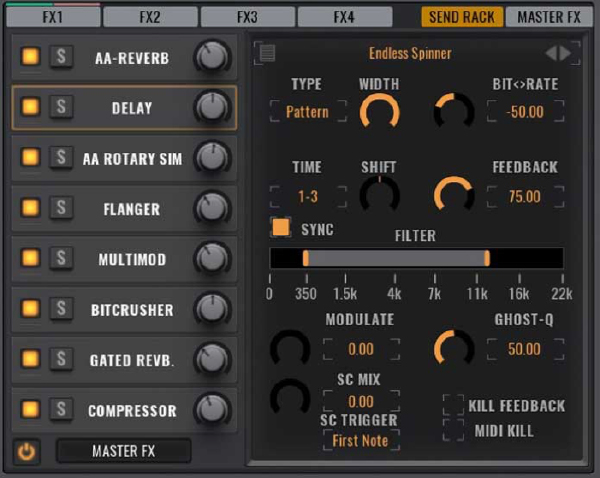
Task: Solo the COMPRESSOR effect
Action: (61, 409)
